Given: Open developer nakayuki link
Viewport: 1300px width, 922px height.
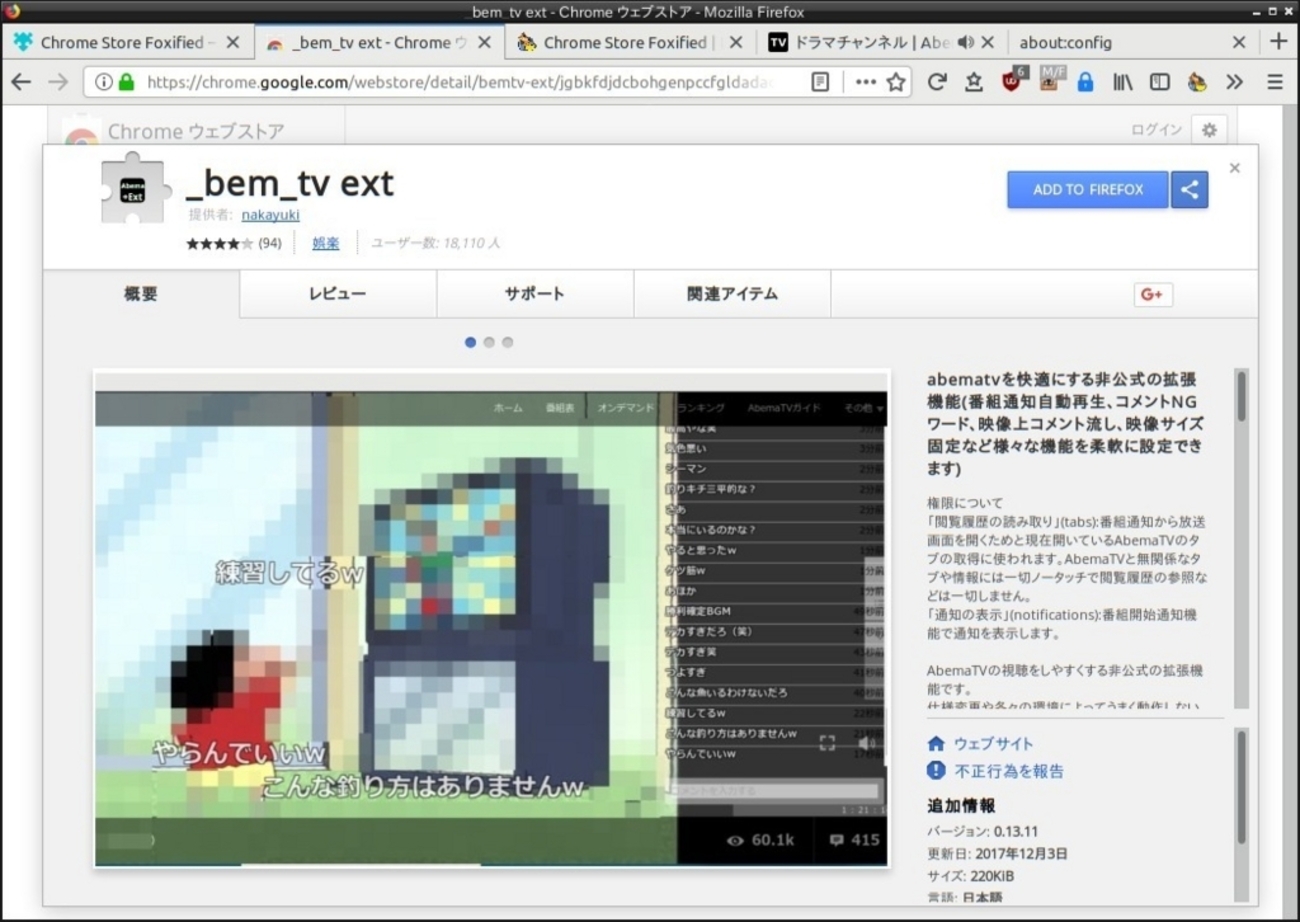Looking at the screenshot, I should point(270,215).
